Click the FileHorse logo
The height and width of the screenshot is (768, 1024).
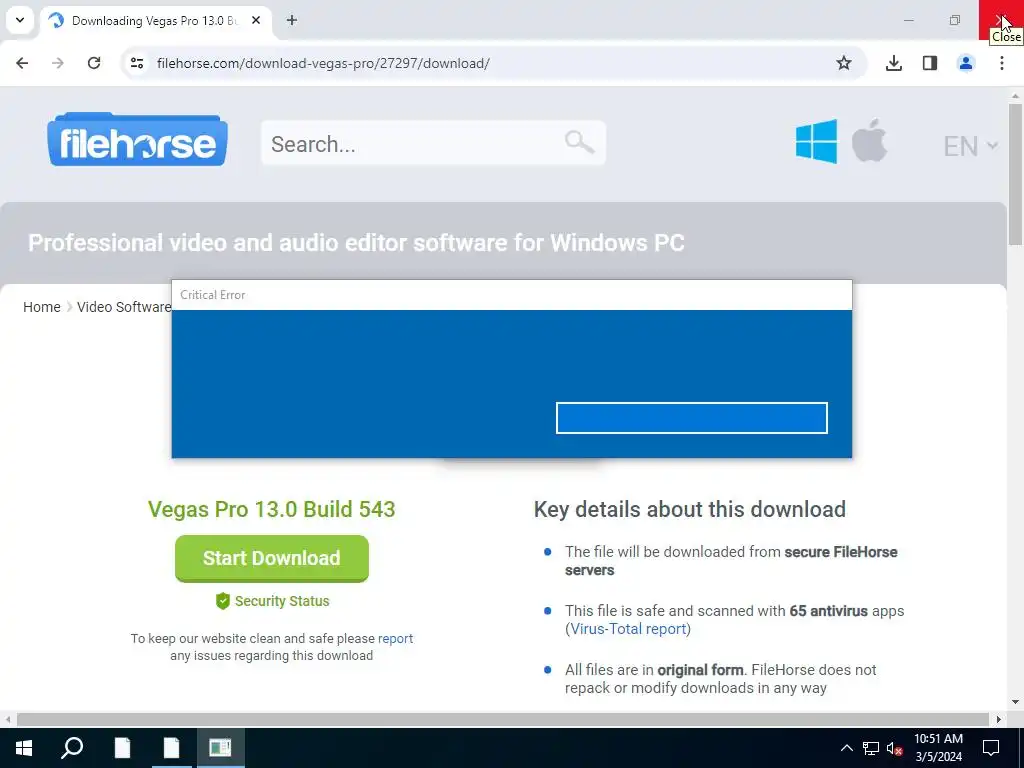click(137, 140)
